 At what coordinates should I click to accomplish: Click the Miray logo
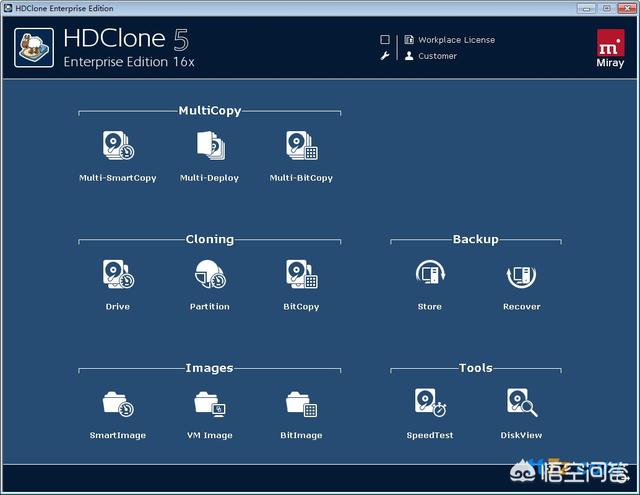[x=610, y=48]
